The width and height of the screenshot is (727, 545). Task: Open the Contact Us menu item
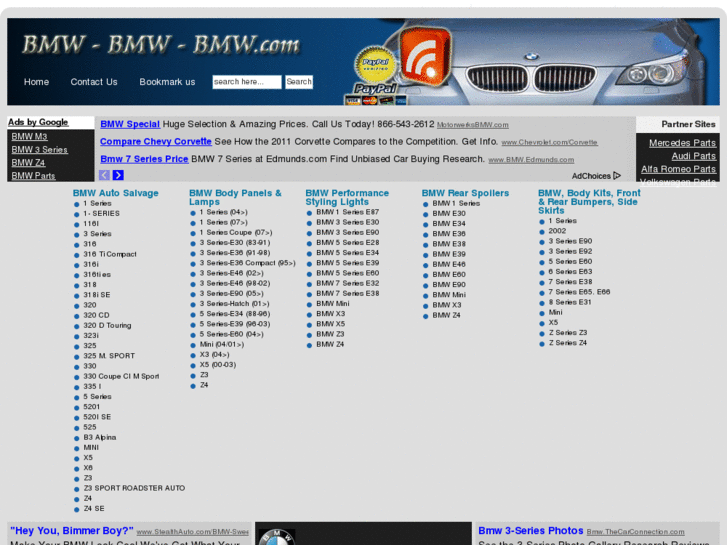[94, 82]
